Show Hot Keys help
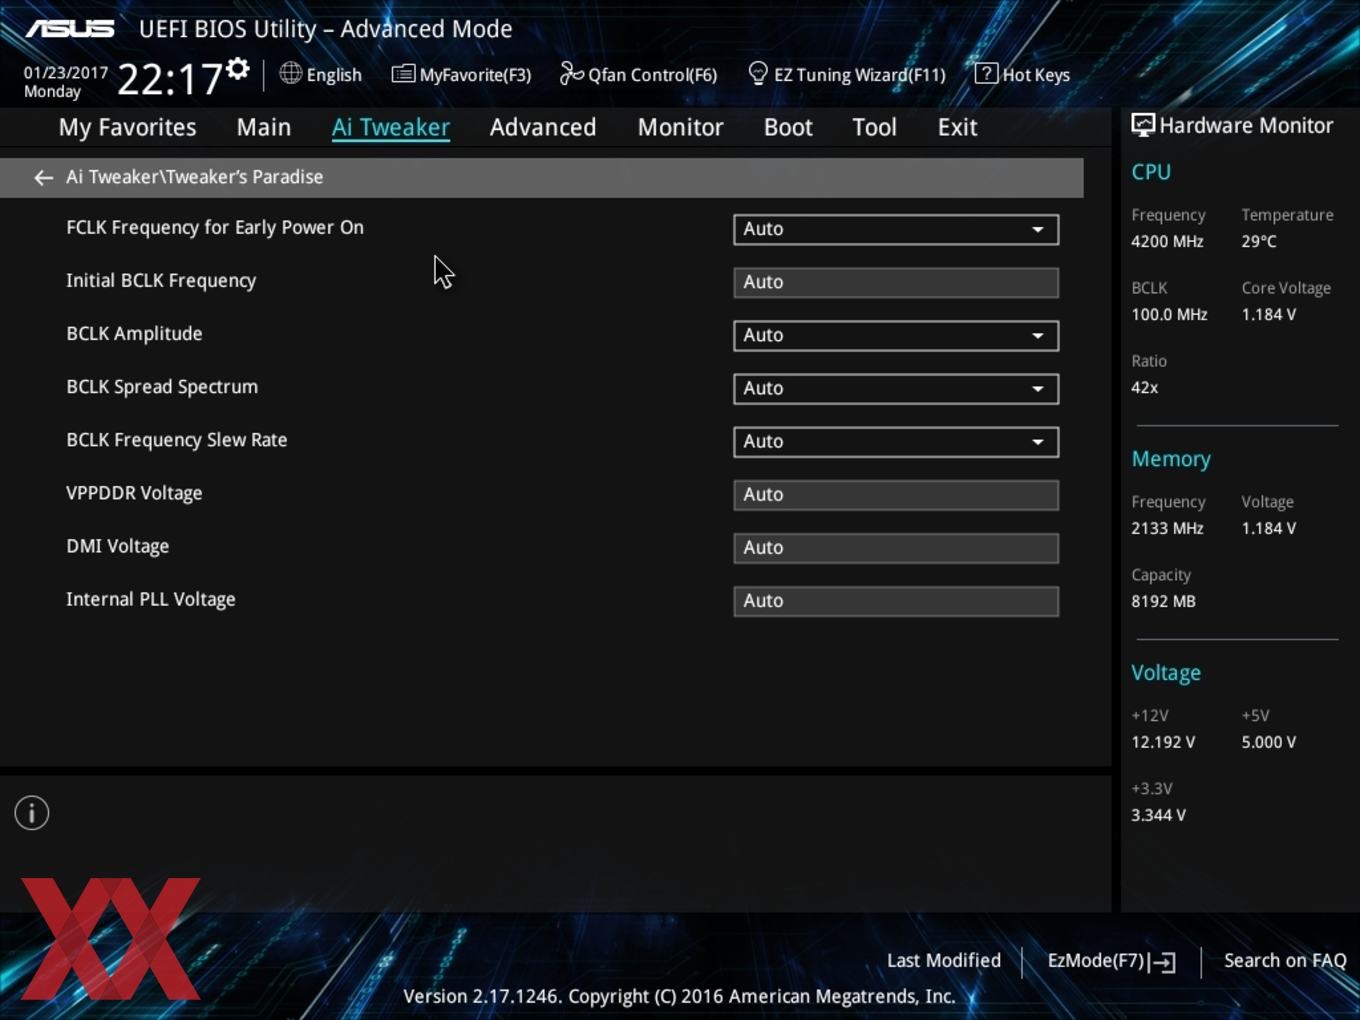Viewport: 1360px width, 1020px height. [1022, 74]
